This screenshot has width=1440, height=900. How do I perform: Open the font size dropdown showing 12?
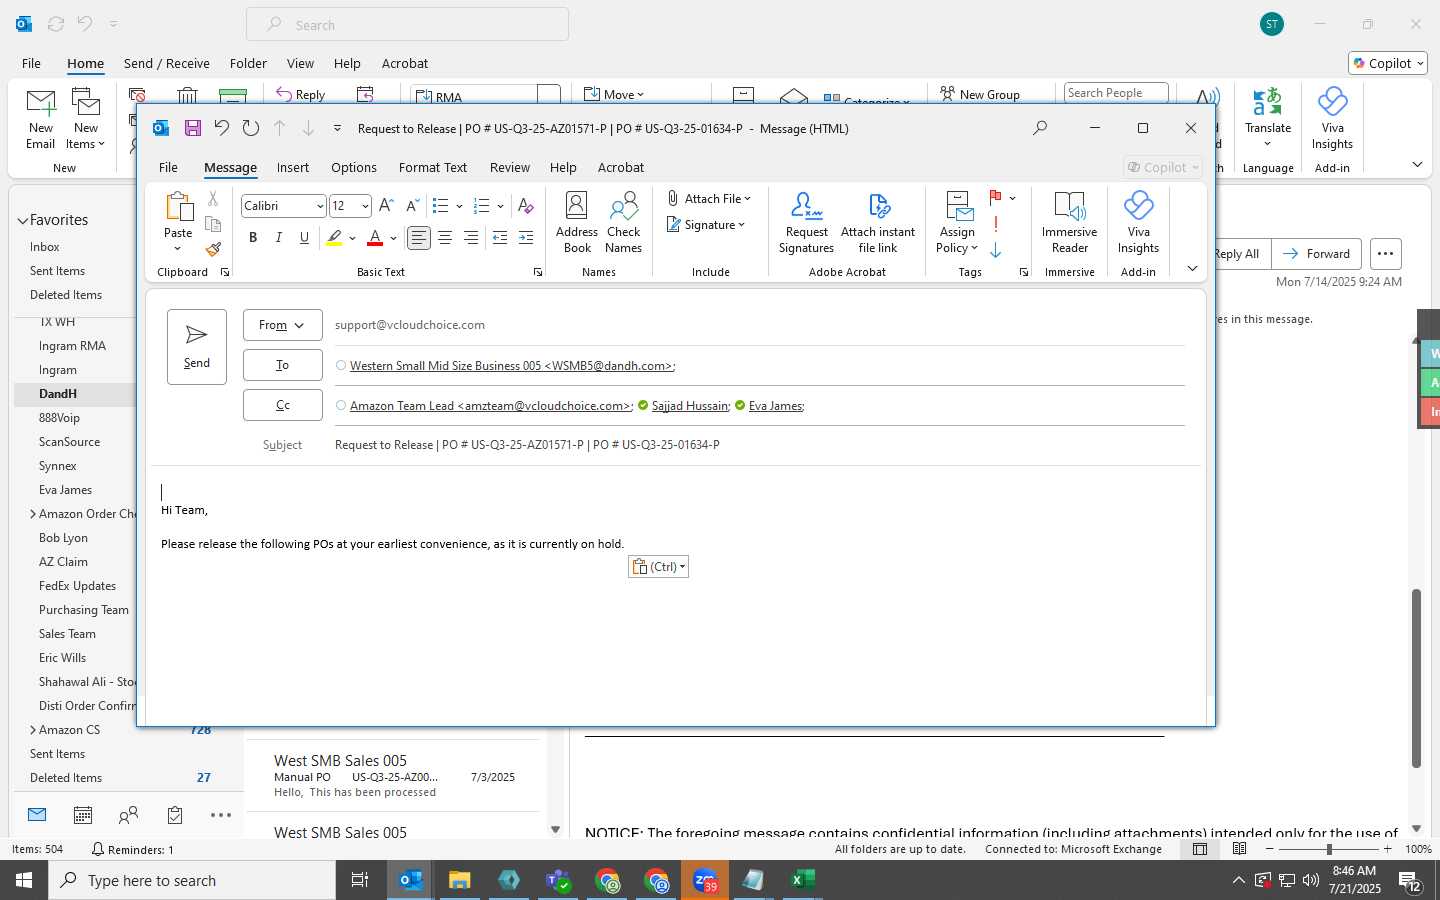pyautogui.click(x=365, y=206)
